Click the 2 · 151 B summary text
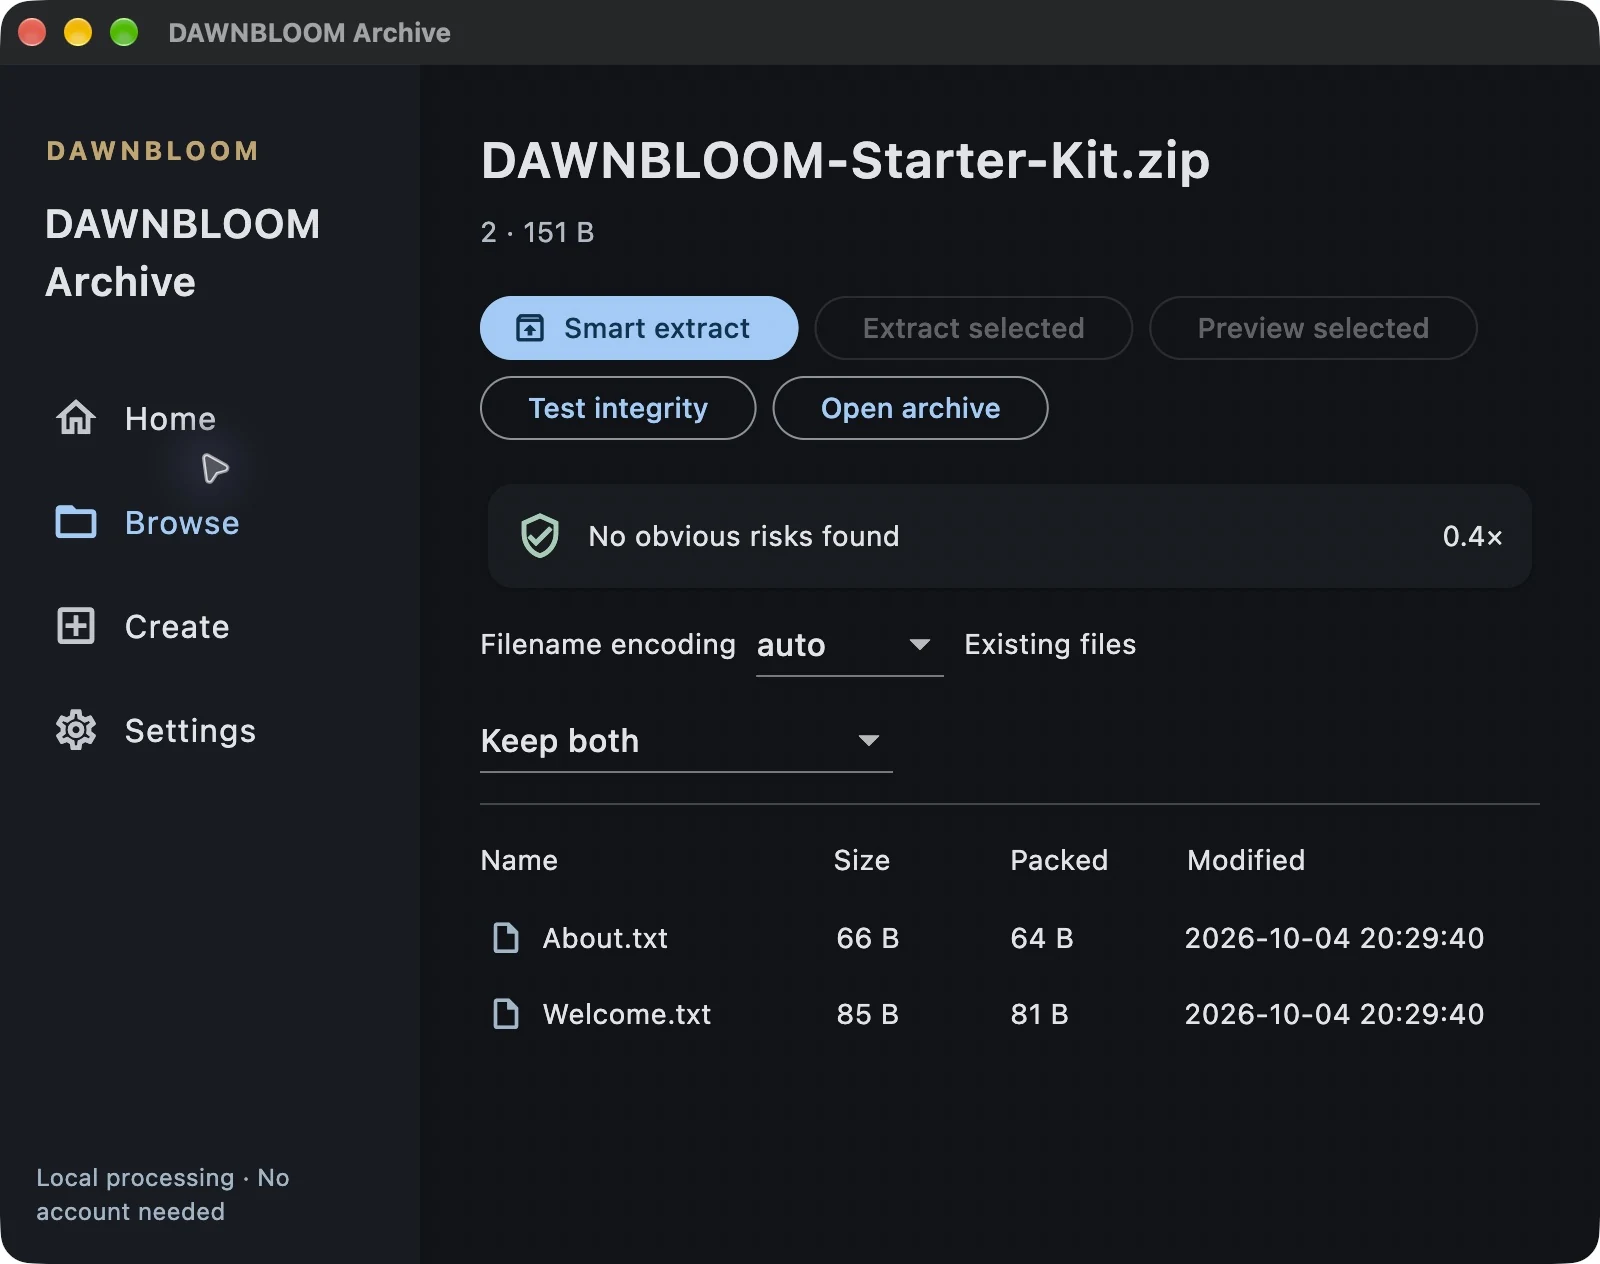This screenshot has height=1264, width=1600. click(537, 232)
